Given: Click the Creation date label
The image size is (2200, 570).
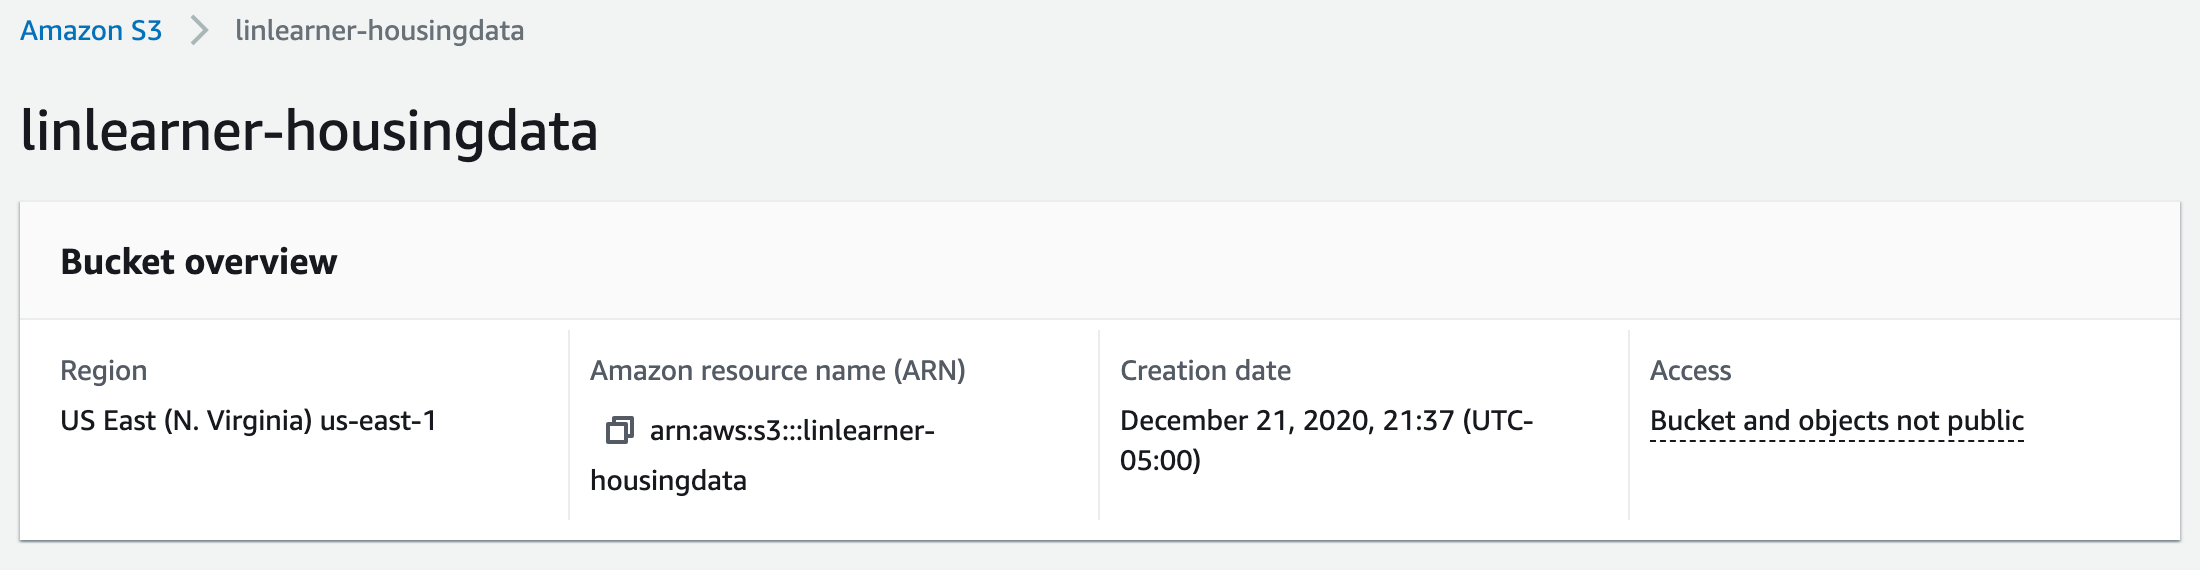Looking at the screenshot, I should 1205,371.
